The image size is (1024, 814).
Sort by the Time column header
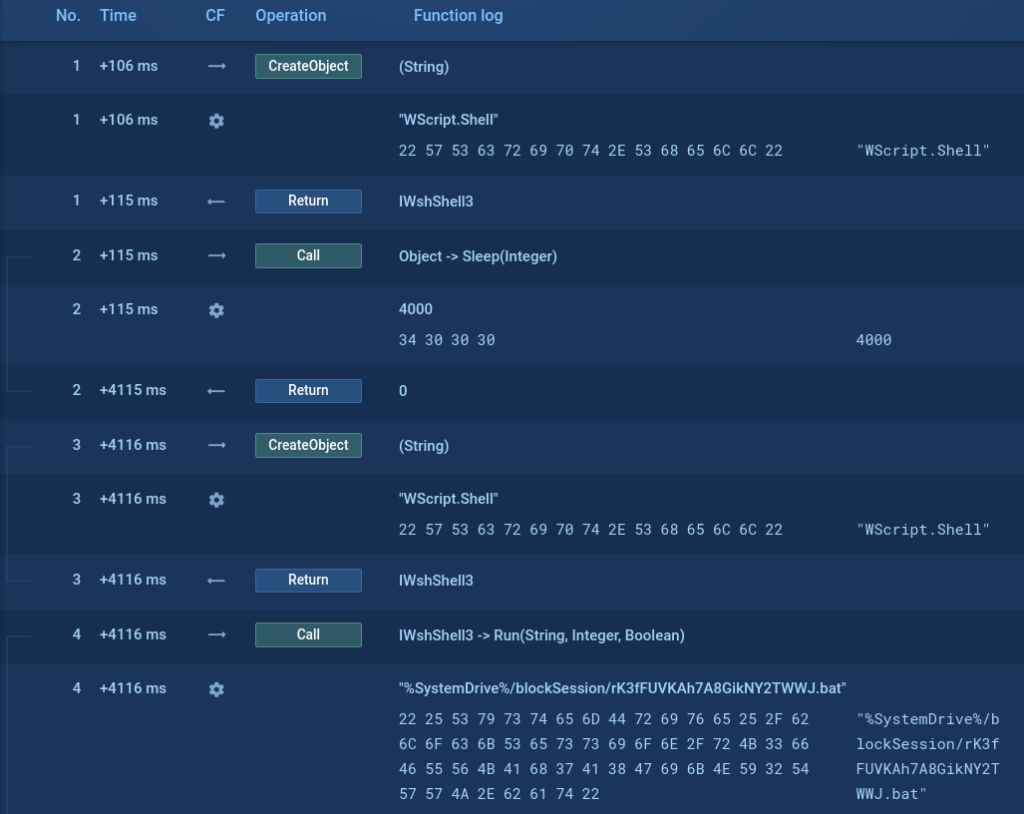(x=118, y=16)
